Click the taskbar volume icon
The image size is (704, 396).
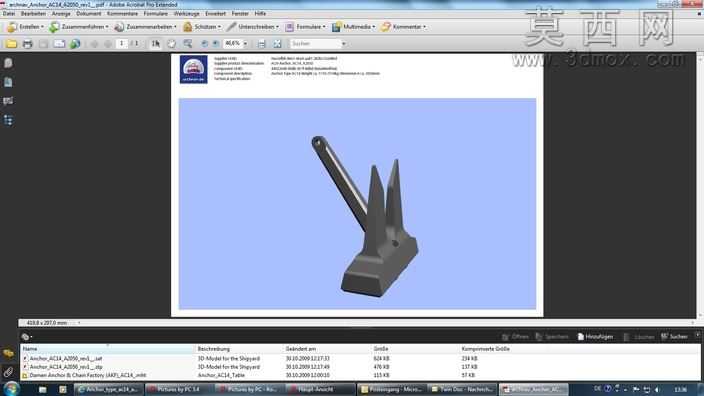pos(657,389)
